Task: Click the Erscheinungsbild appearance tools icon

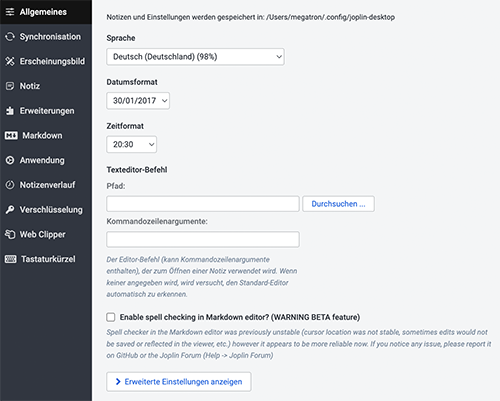Action: 10,61
